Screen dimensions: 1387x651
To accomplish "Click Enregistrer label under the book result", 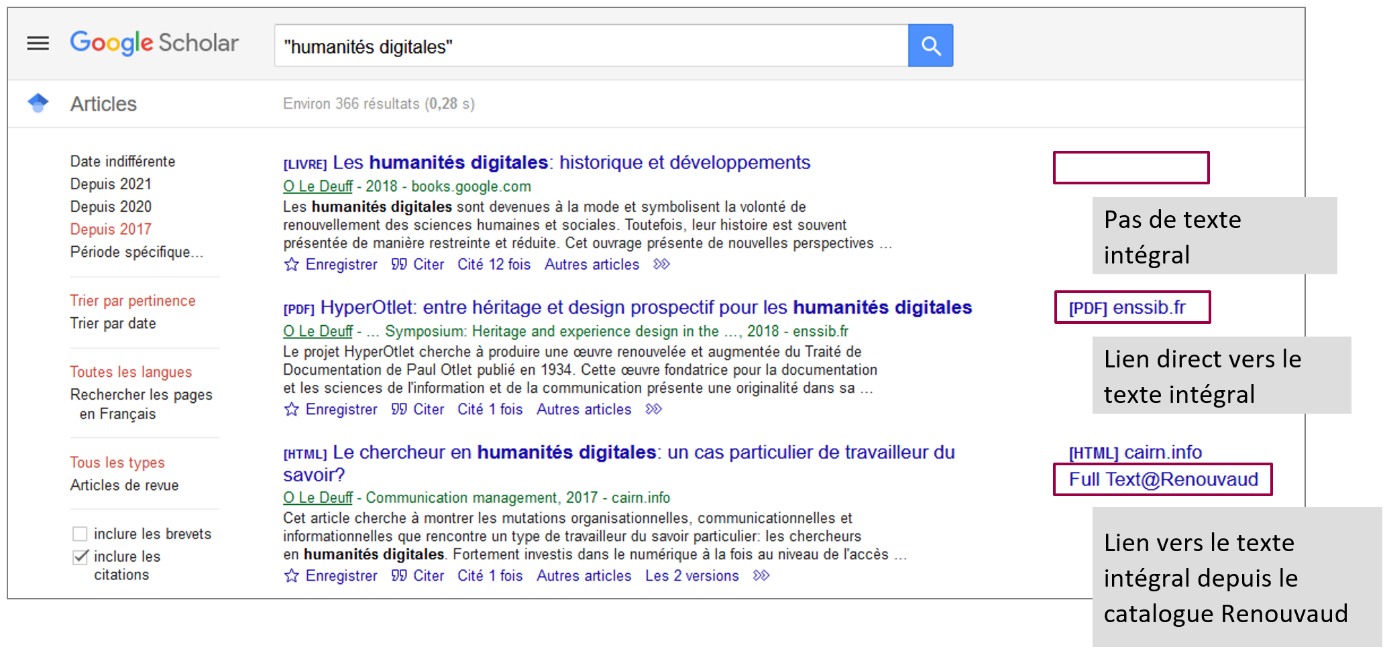I will pyautogui.click(x=341, y=265).
